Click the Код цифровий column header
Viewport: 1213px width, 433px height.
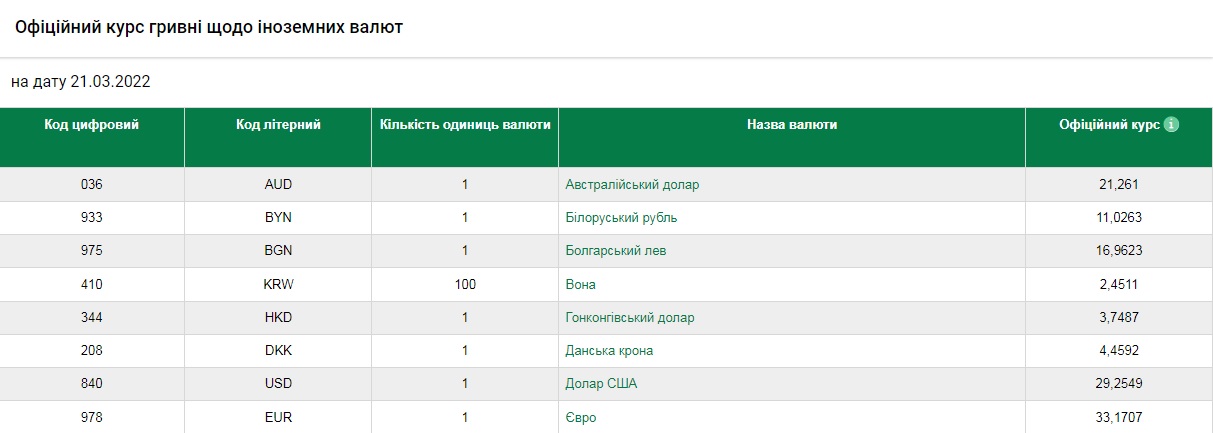pyautogui.click(x=92, y=125)
